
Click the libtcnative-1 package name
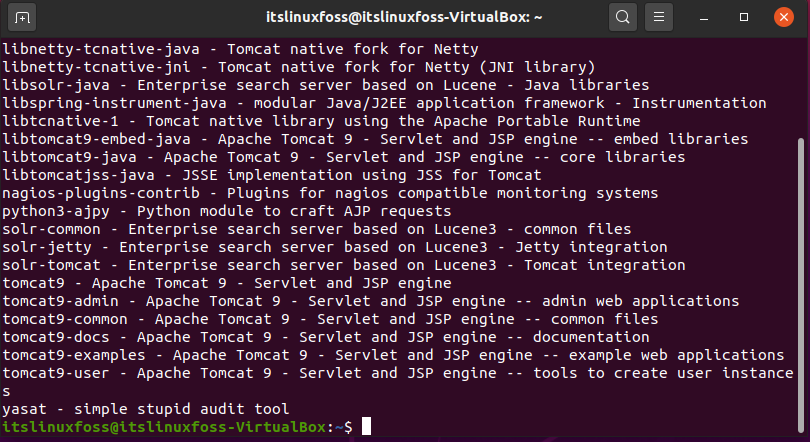[x=60, y=121]
